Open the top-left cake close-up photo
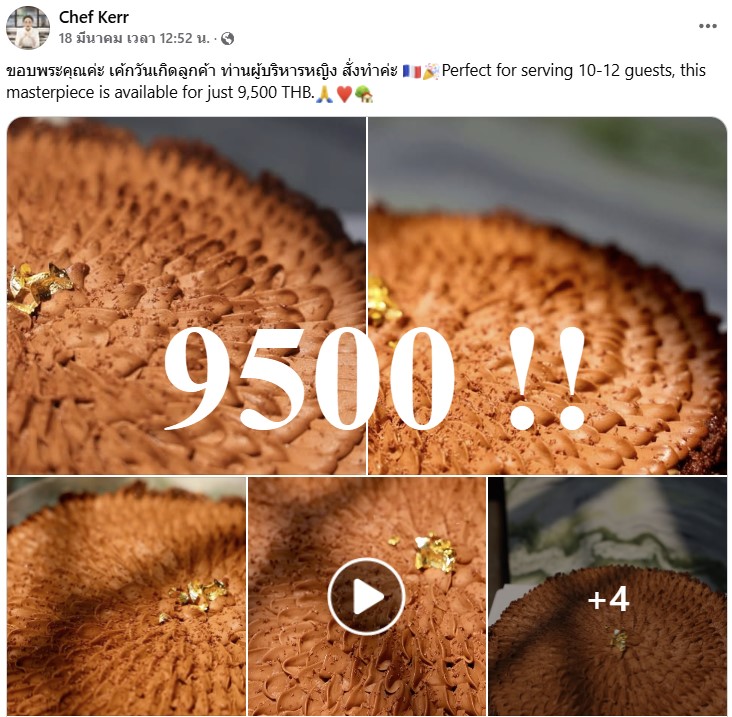 (186, 295)
